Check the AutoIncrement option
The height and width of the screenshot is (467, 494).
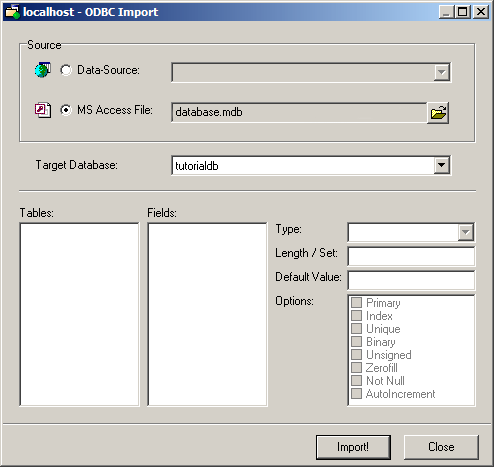pyautogui.click(x=356, y=394)
